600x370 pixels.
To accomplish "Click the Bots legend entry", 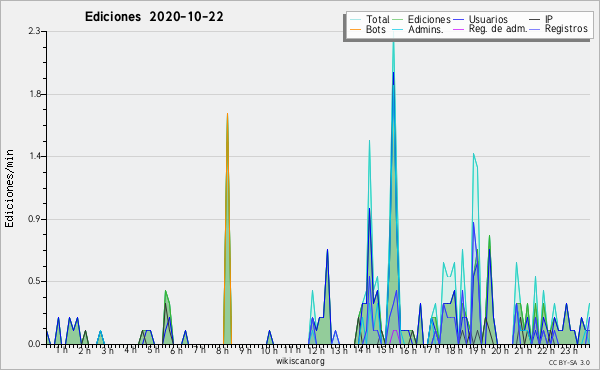I will (x=368, y=29).
